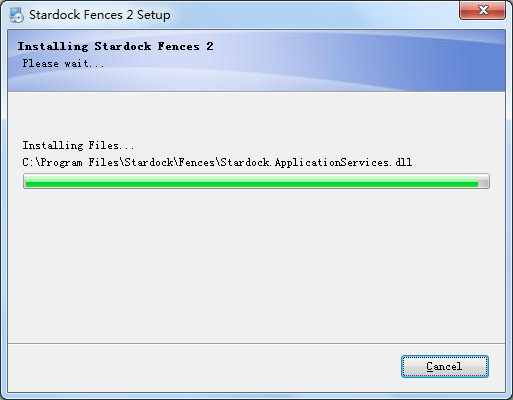Click the Stardock.ApplicationServices.dll file name
The image size is (513, 400).
(x=316, y=162)
